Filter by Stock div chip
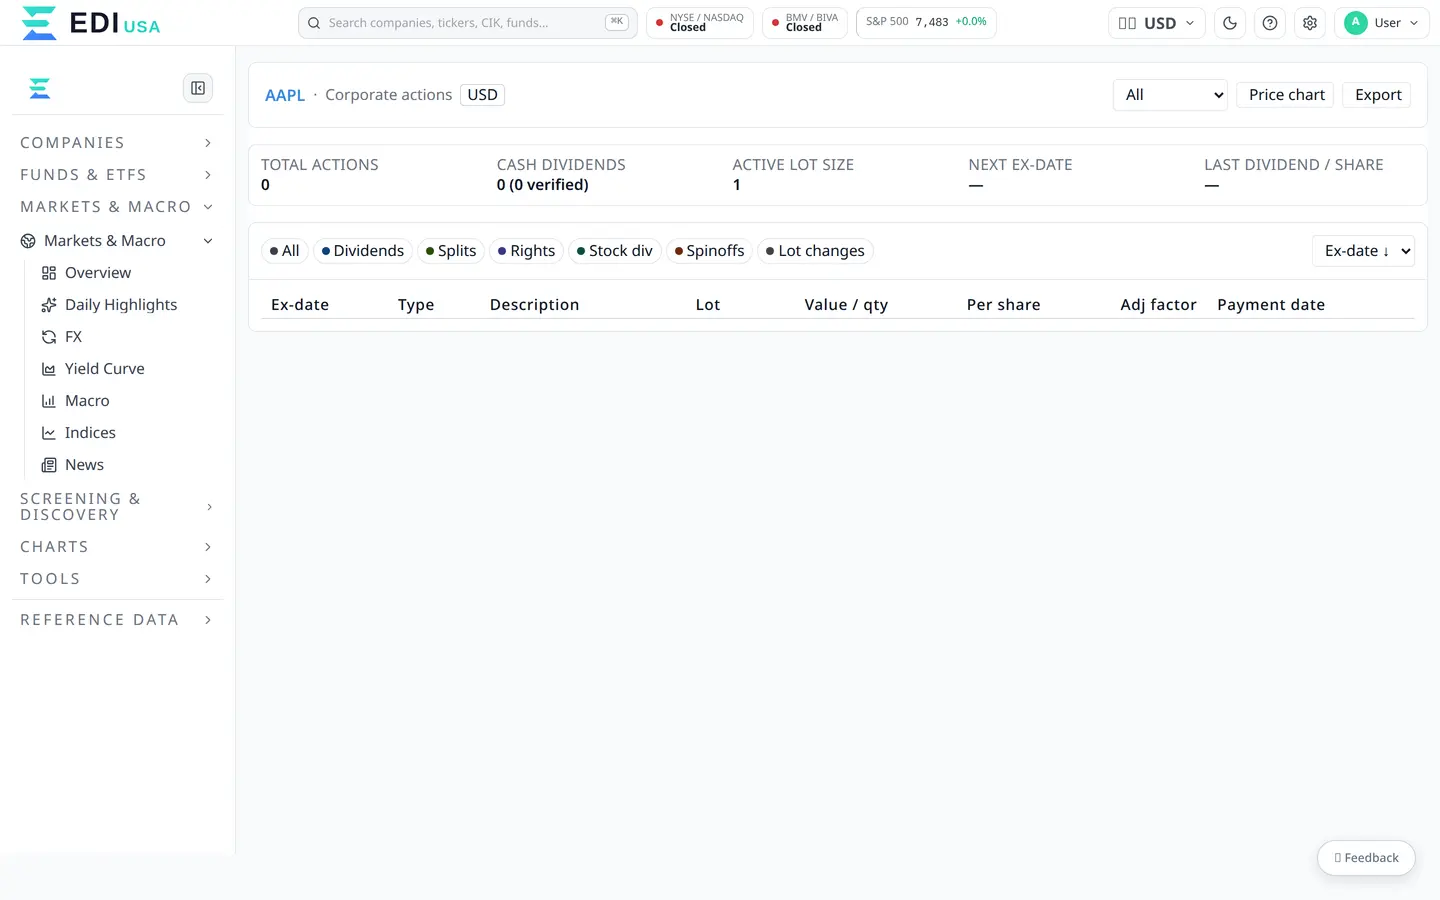The width and height of the screenshot is (1440, 900). 615,251
